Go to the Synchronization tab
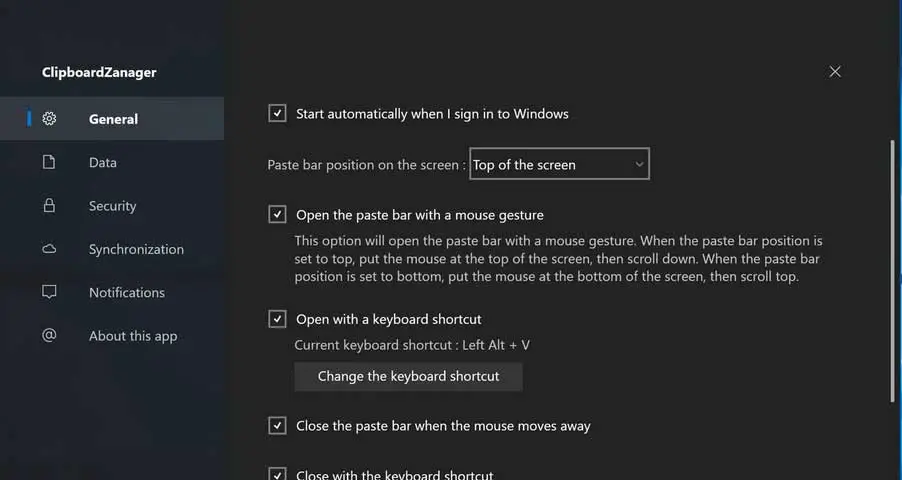902x480 pixels. click(136, 249)
